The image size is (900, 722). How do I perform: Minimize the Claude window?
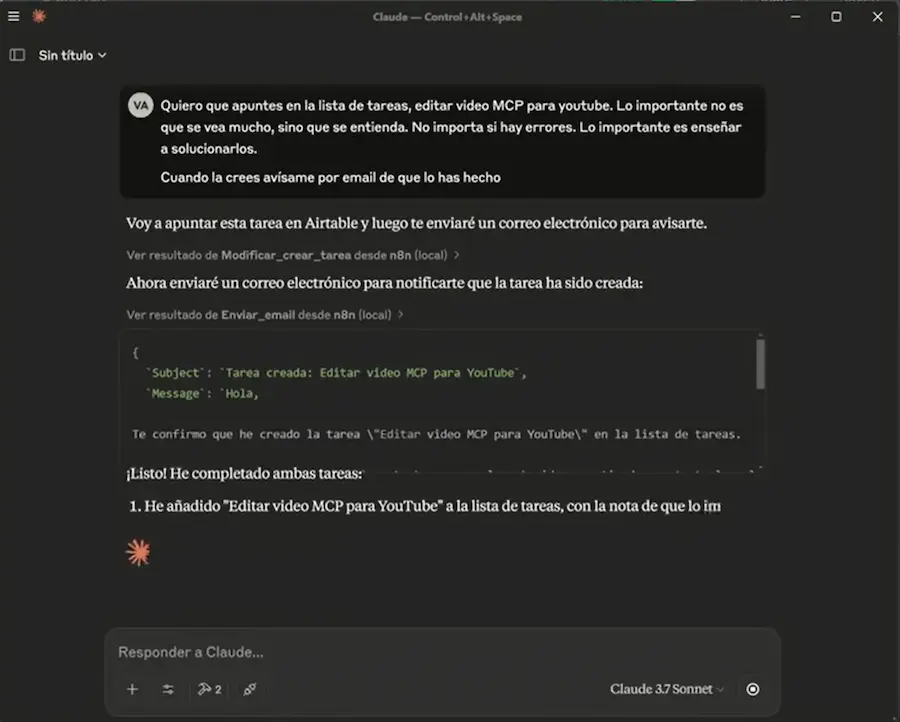tap(795, 16)
